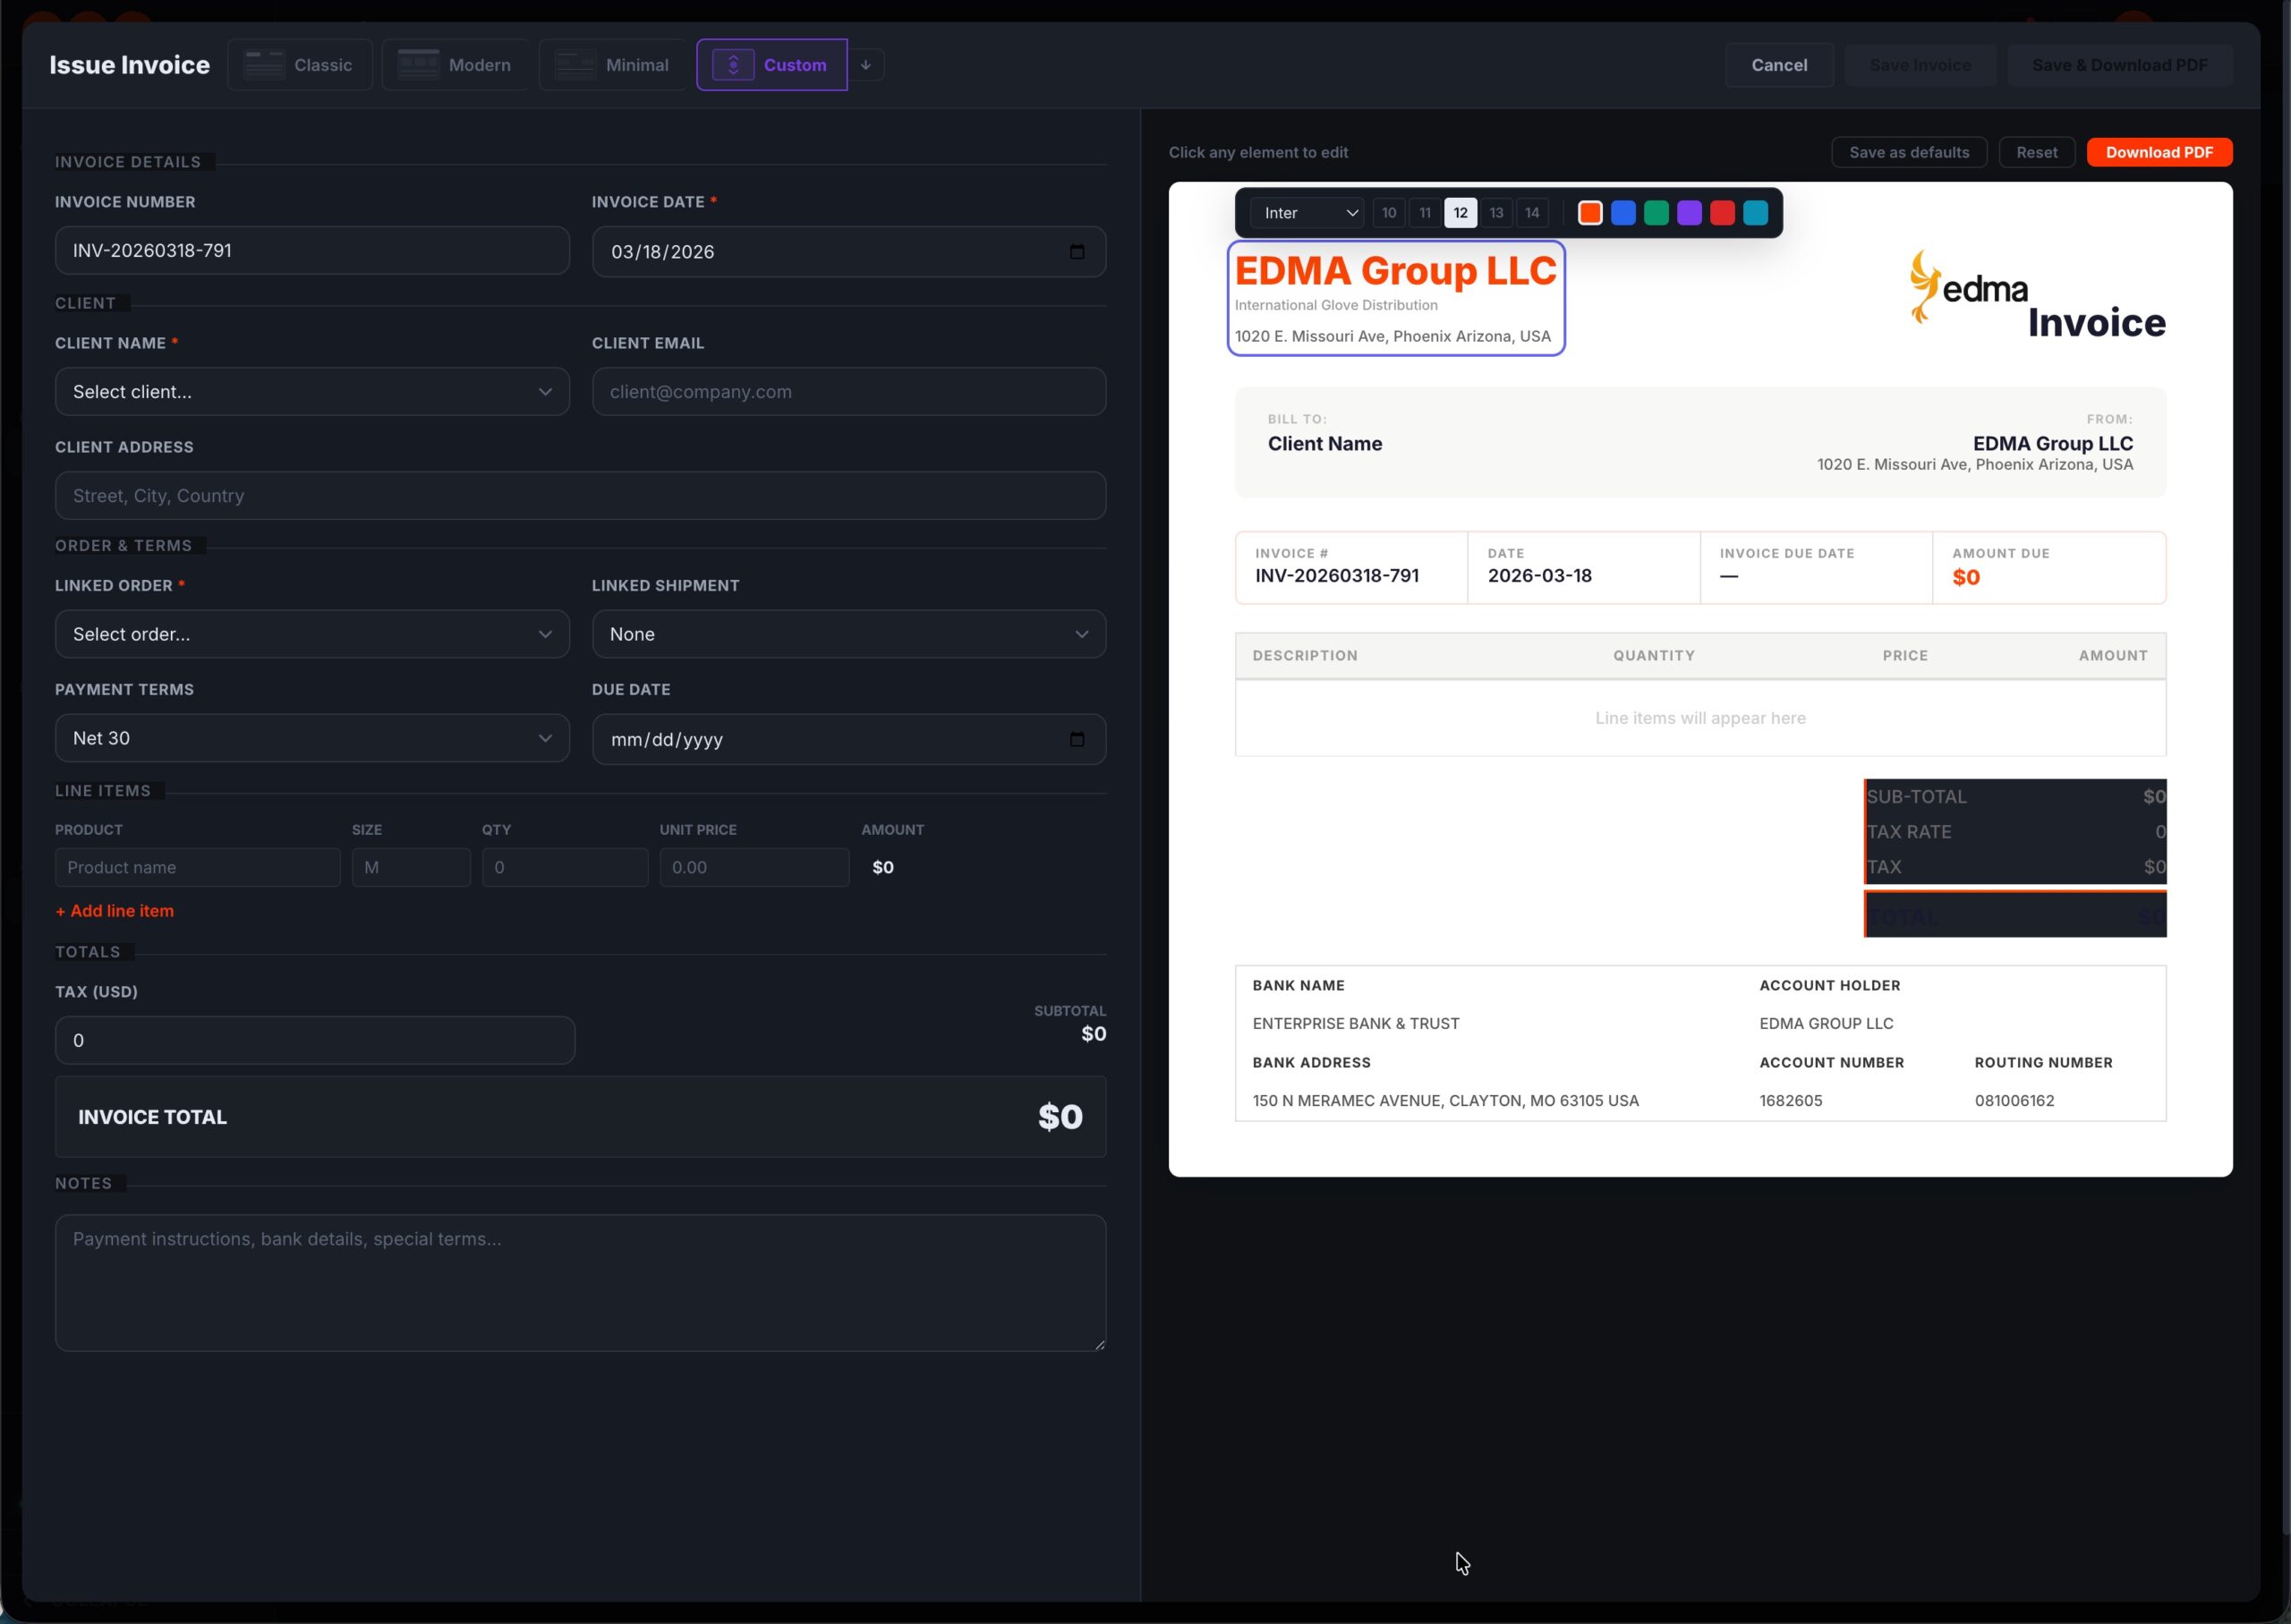The height and width of the screenshot is (1624, 2291).
Task: Click the orange Download PDF button
Action: pos(2159,152)
